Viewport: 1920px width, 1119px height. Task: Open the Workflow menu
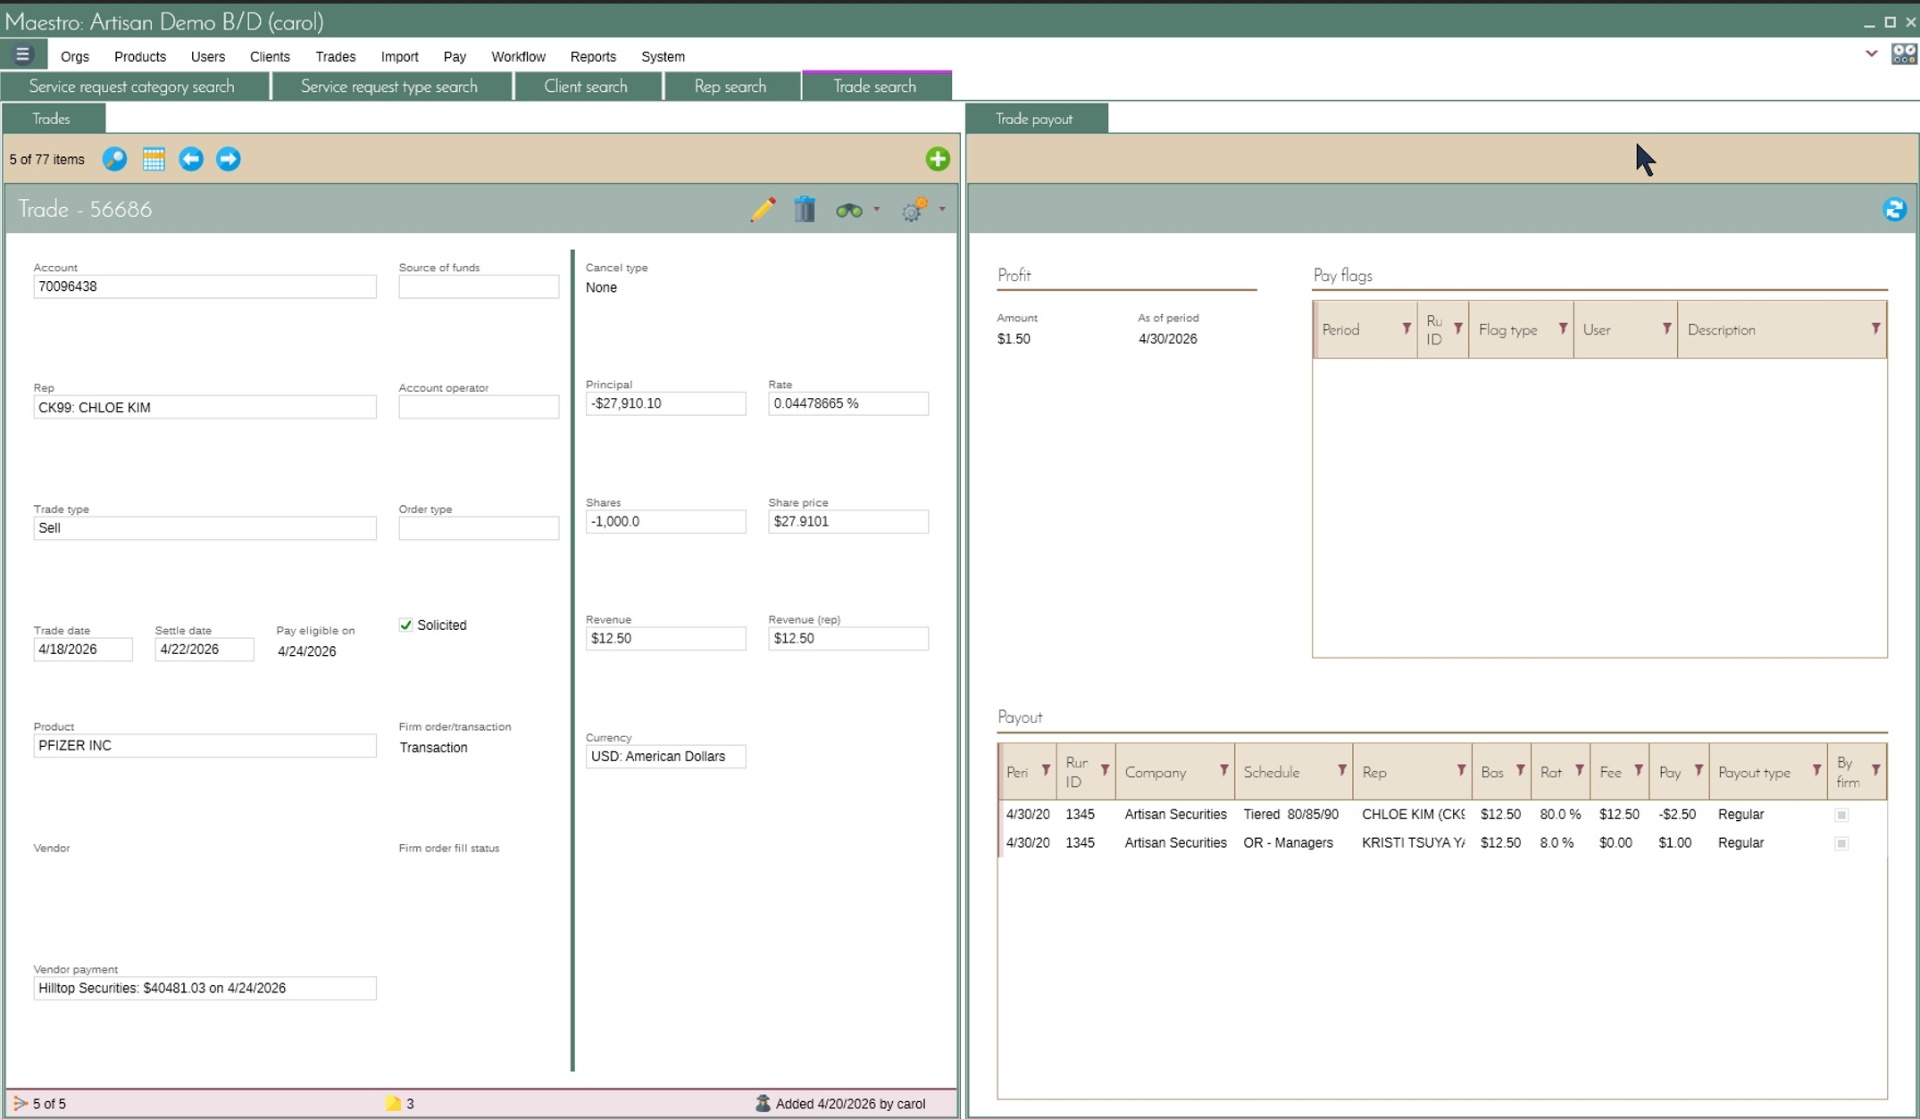click(518, 57)
